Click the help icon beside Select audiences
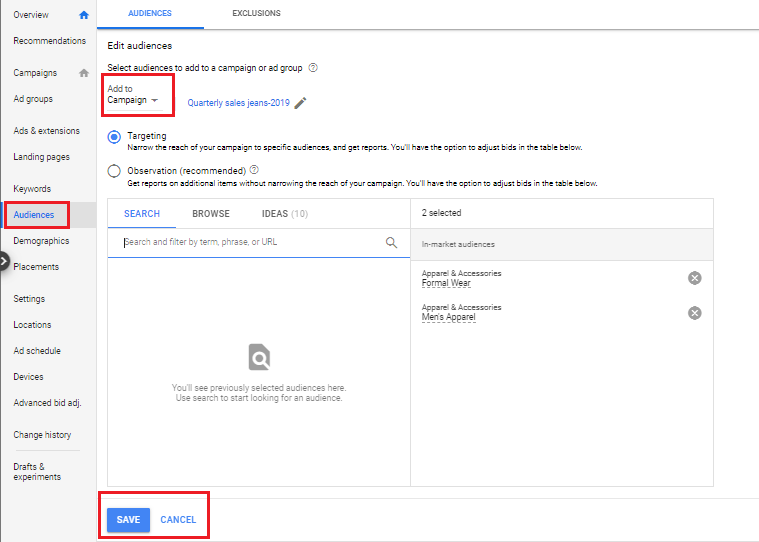759x542 pixels. click(313, 68)
